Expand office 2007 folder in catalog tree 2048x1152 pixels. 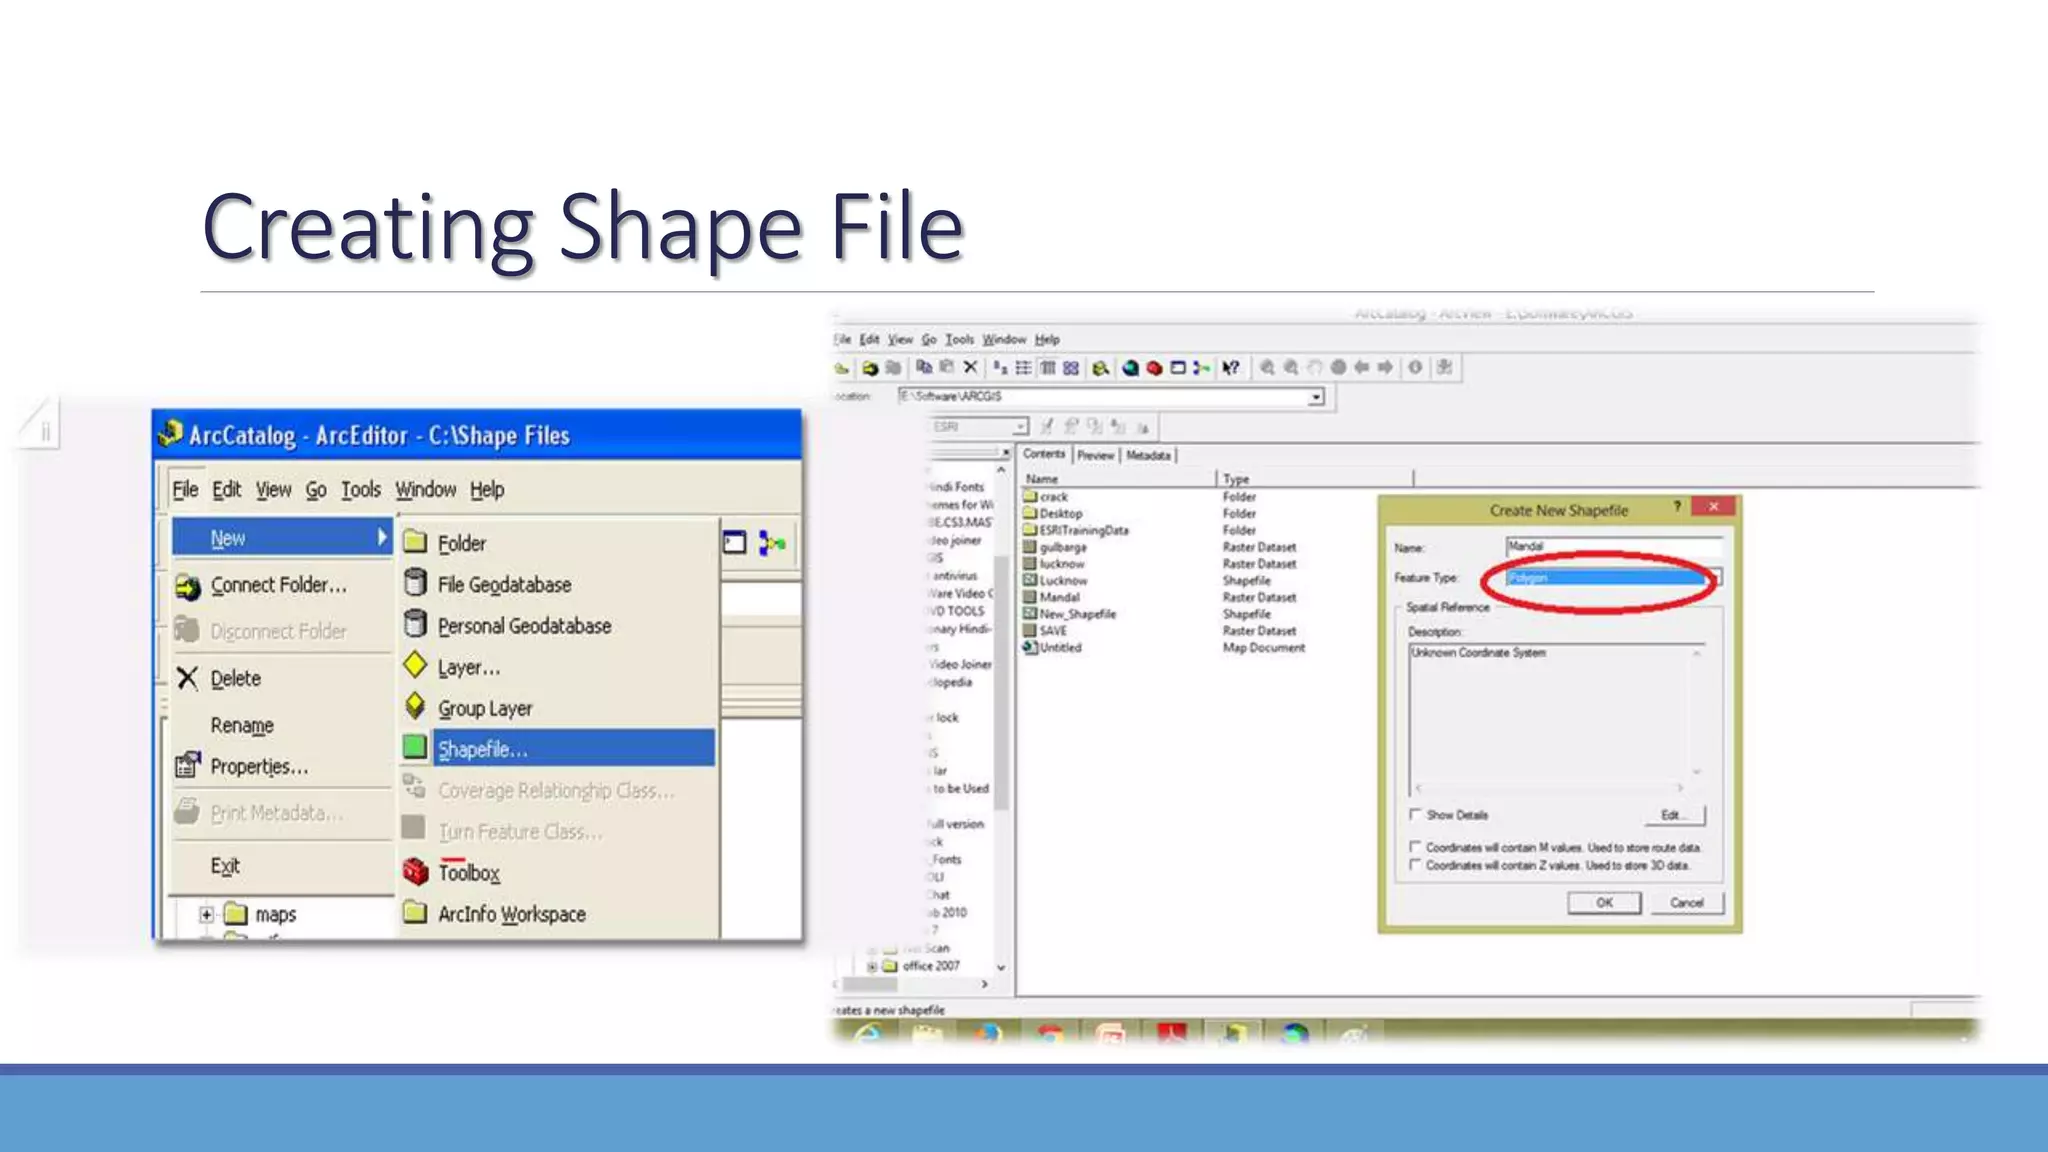[871, 966]
